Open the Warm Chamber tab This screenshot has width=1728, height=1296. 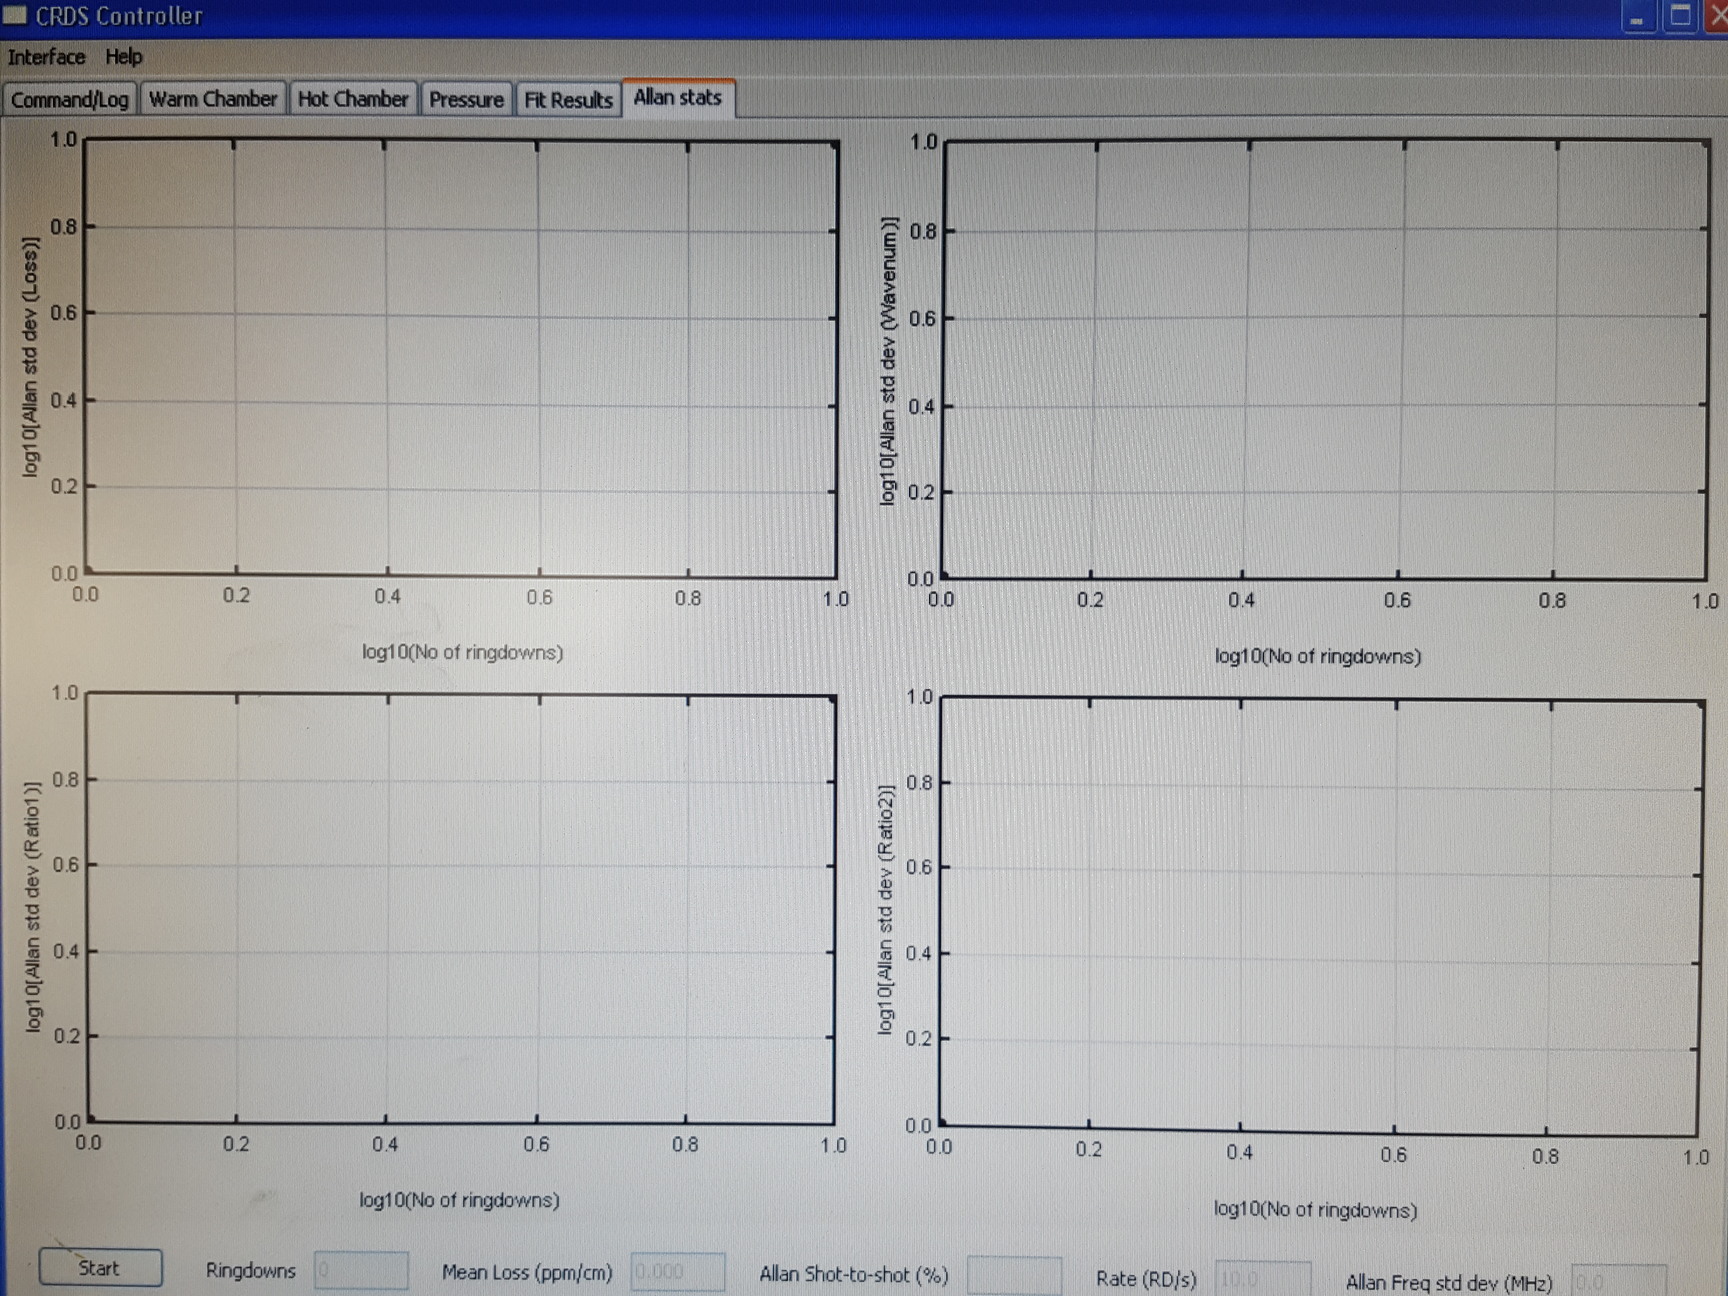pos(212,99)
